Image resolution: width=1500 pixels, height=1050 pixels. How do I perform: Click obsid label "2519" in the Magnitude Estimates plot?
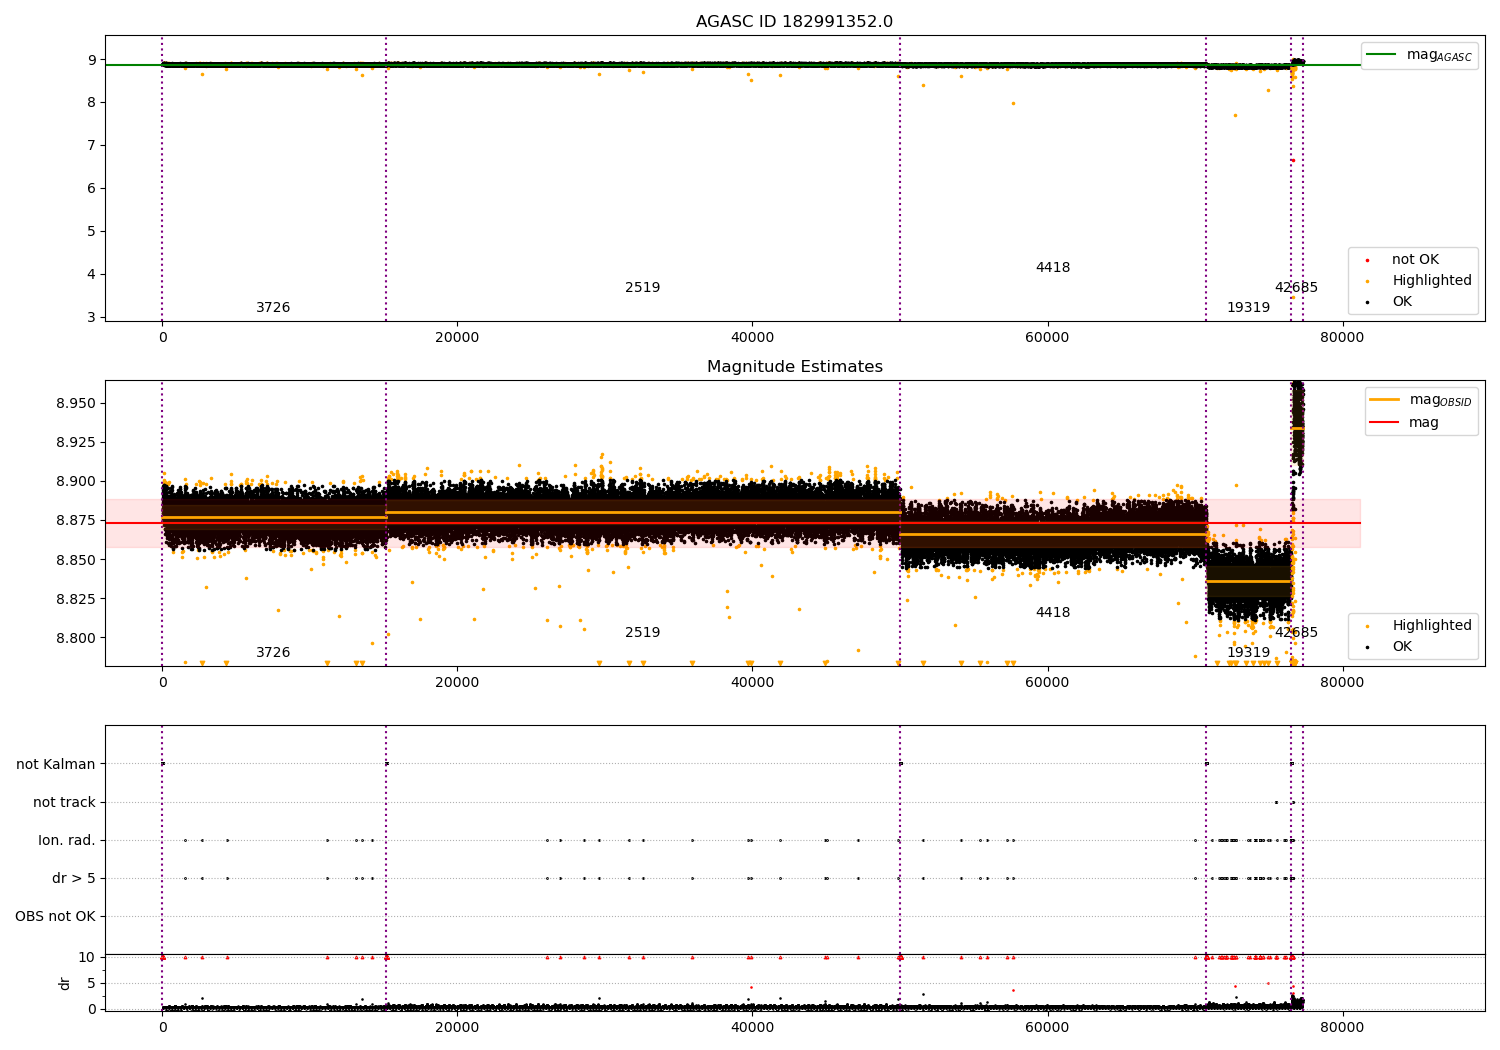pyautogui.click(x=643, y=633)
